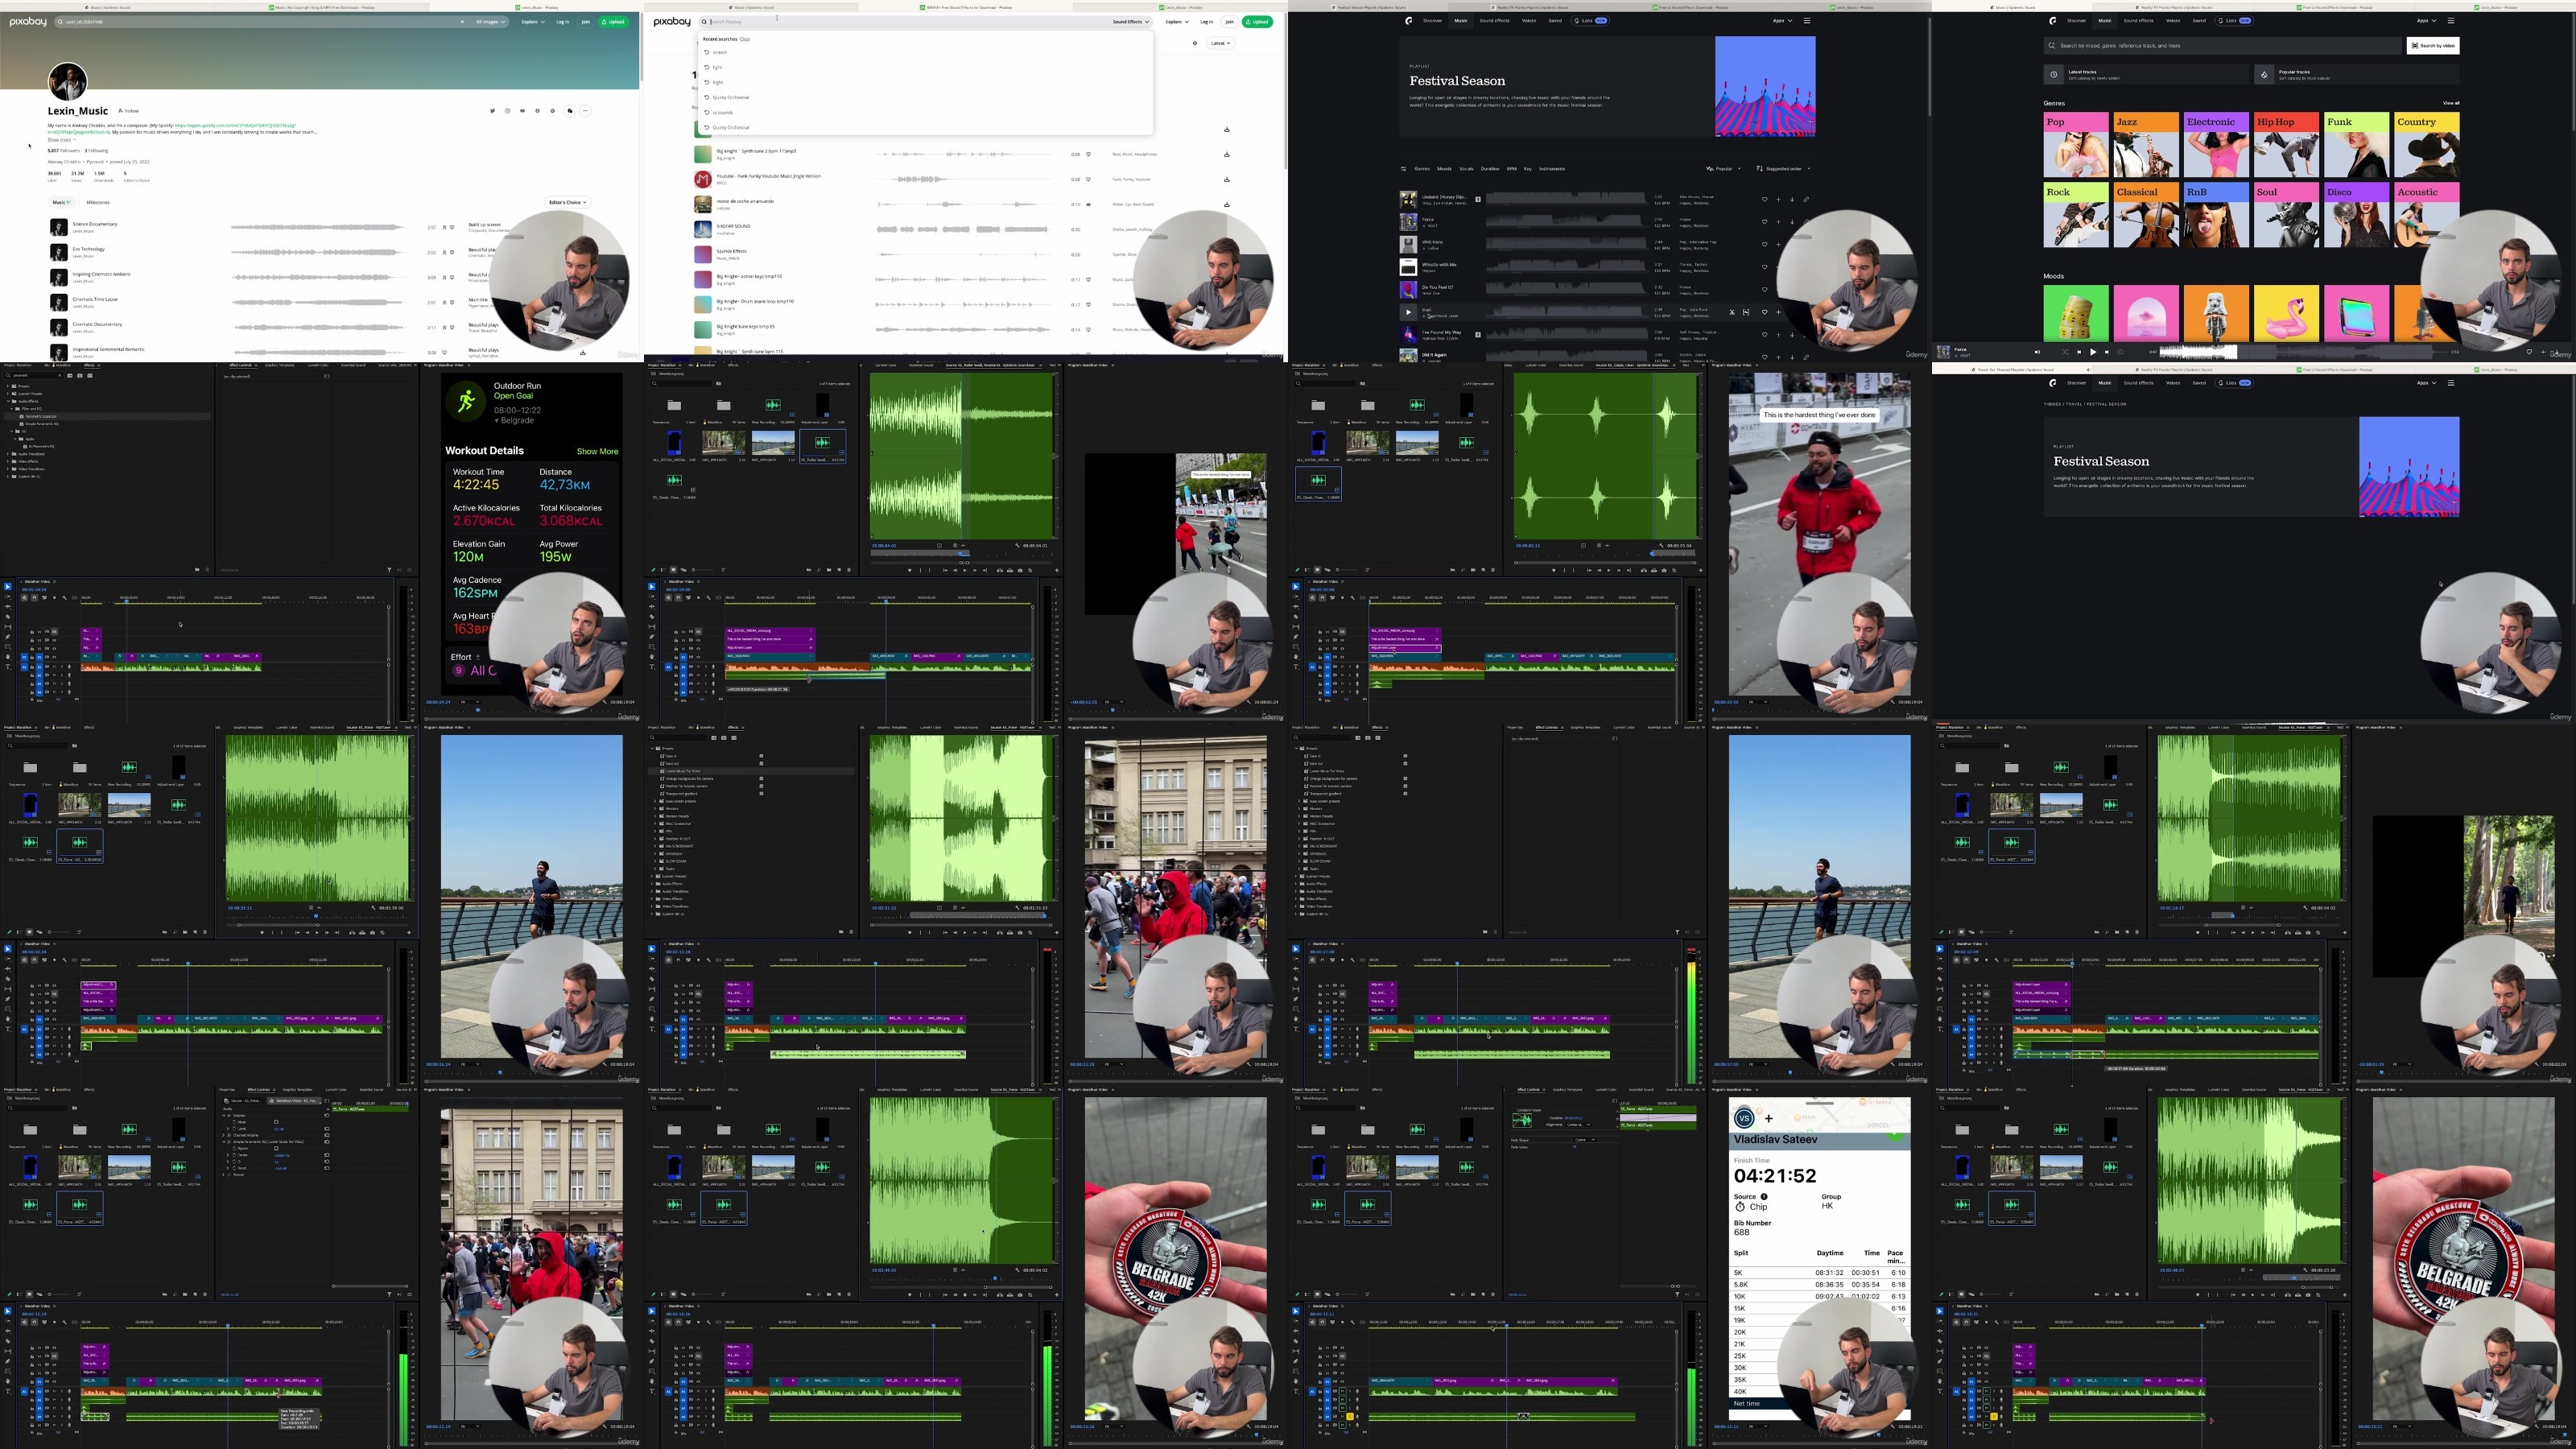Click the volume icon in Epidemic Sound player bar
Viewport: 2576px width, 1449px height.
(x=2037, y=352)
